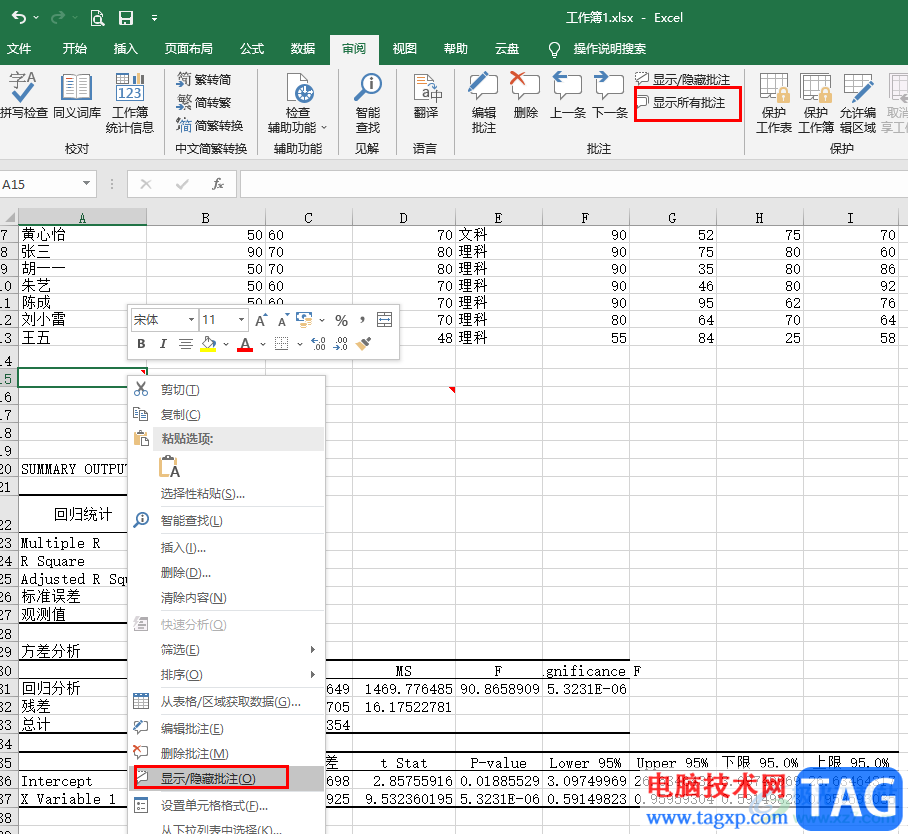The height and width of the screenshot is (834, 908).
Task: Click the 操作说明搜索 search box
Action: coord(609,49)
